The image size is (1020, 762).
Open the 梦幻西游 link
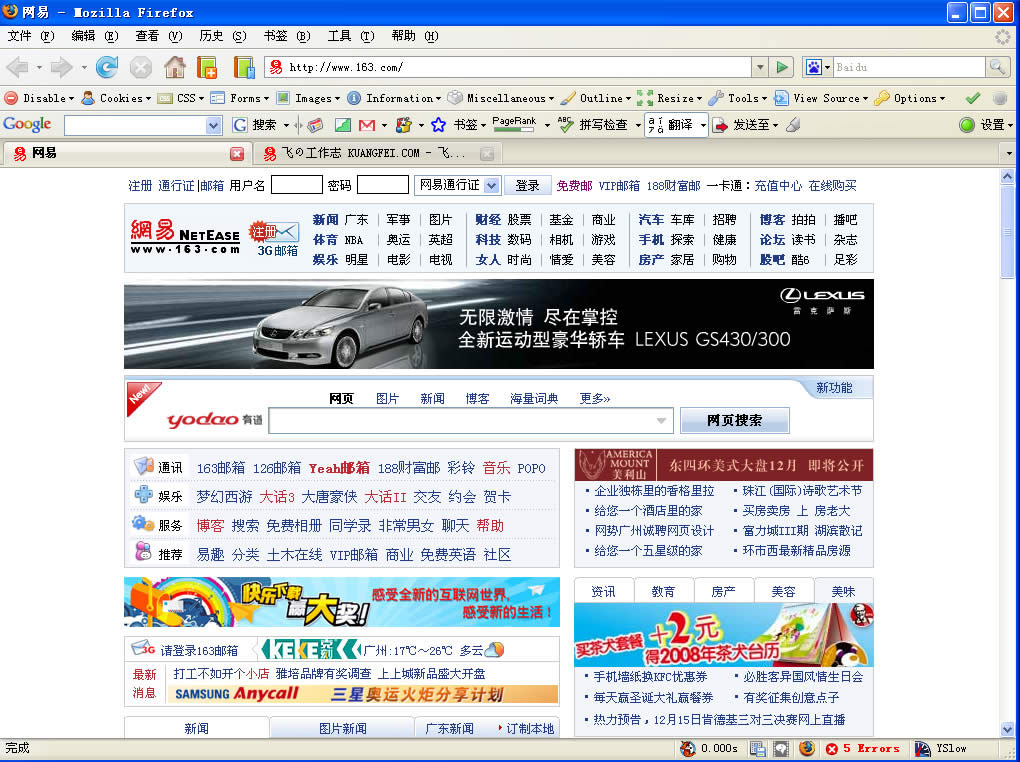click(224, 497)
